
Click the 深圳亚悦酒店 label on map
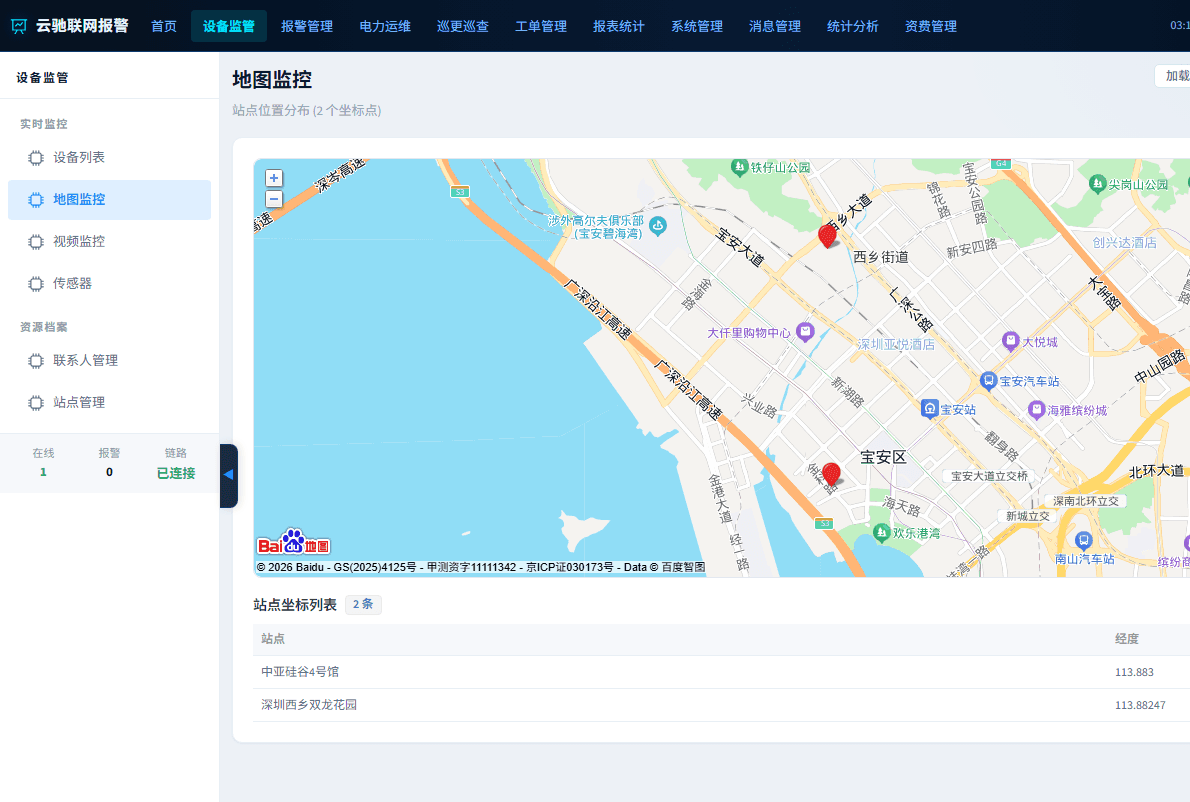(x=896, y=344)
